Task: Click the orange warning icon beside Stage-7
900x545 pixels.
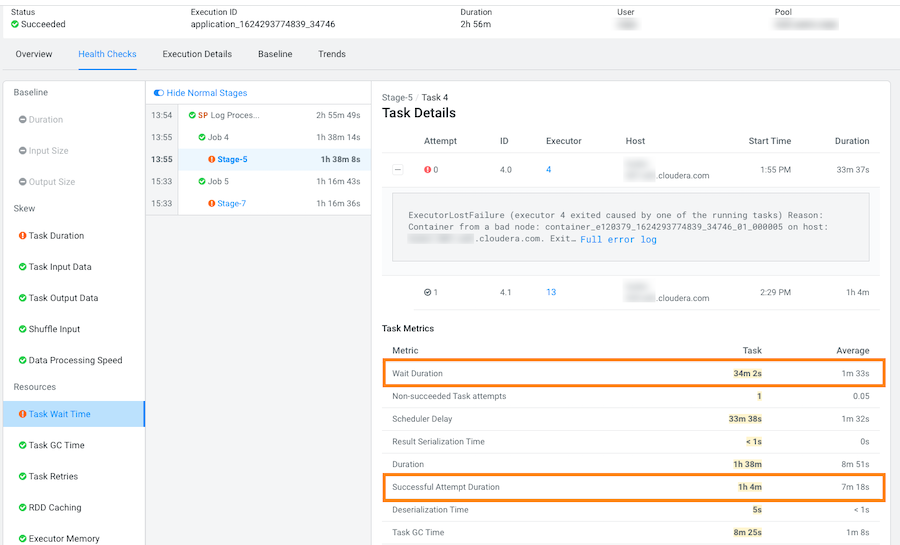Action: [x=211, y=203]
